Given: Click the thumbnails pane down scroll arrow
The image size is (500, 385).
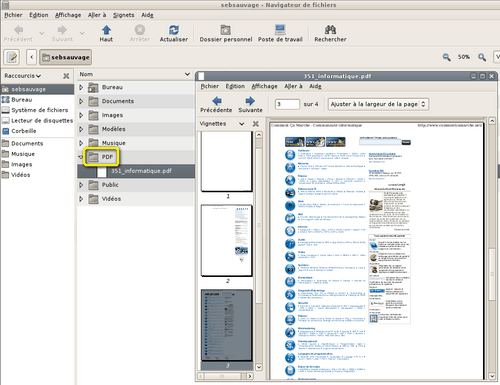Looking at the screenshot, I should point(259,367).
